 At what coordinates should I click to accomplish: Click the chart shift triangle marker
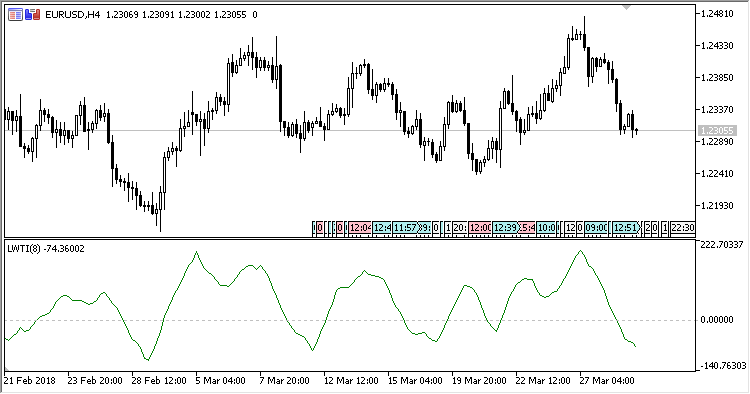(626, 7)
